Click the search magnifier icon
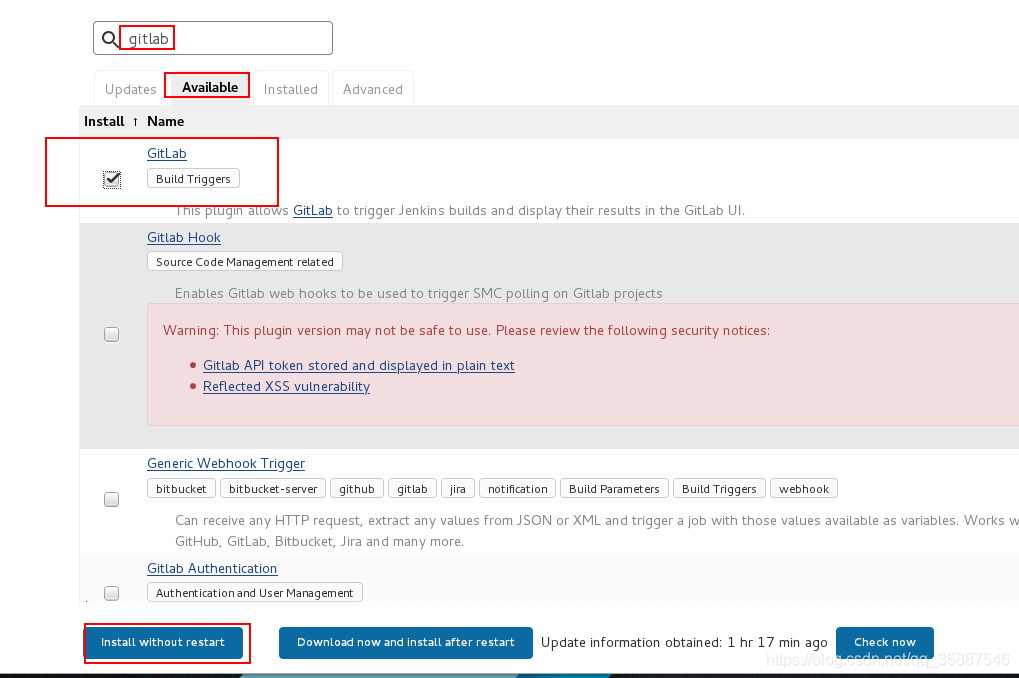Screen dimensions: 1019x678 (110, 39)
